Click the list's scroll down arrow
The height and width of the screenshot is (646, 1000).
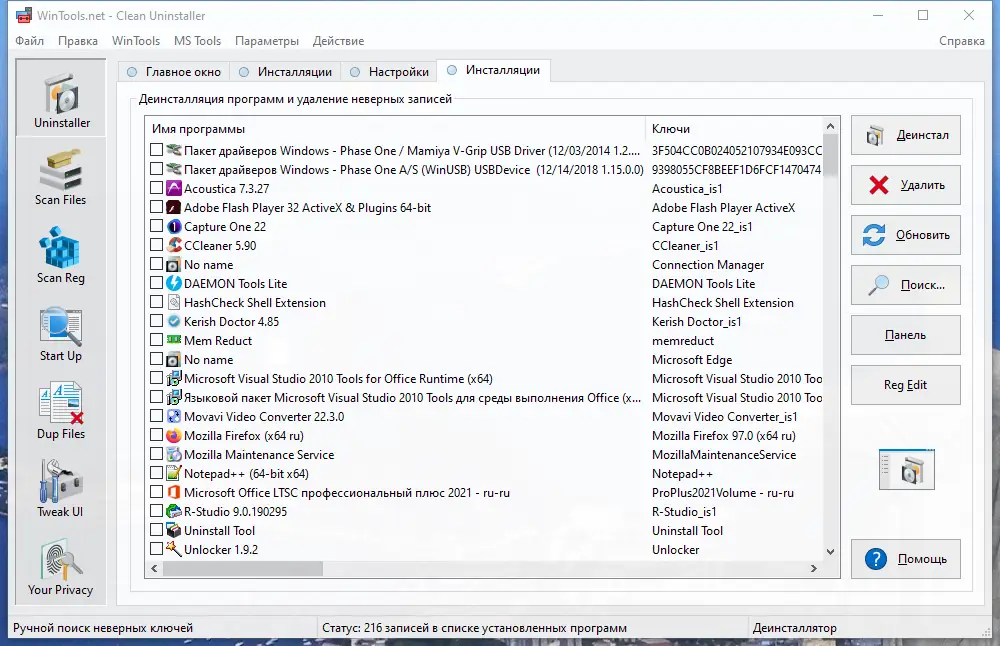click(x=830, y=552)
